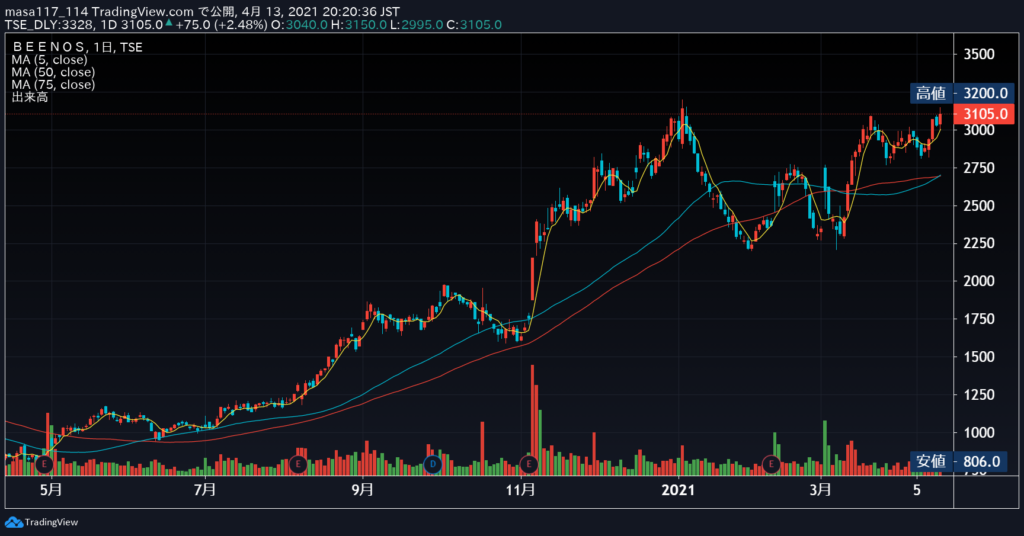Click the C:3105.0 close value
1024x536 pixels.
point(474,25)
